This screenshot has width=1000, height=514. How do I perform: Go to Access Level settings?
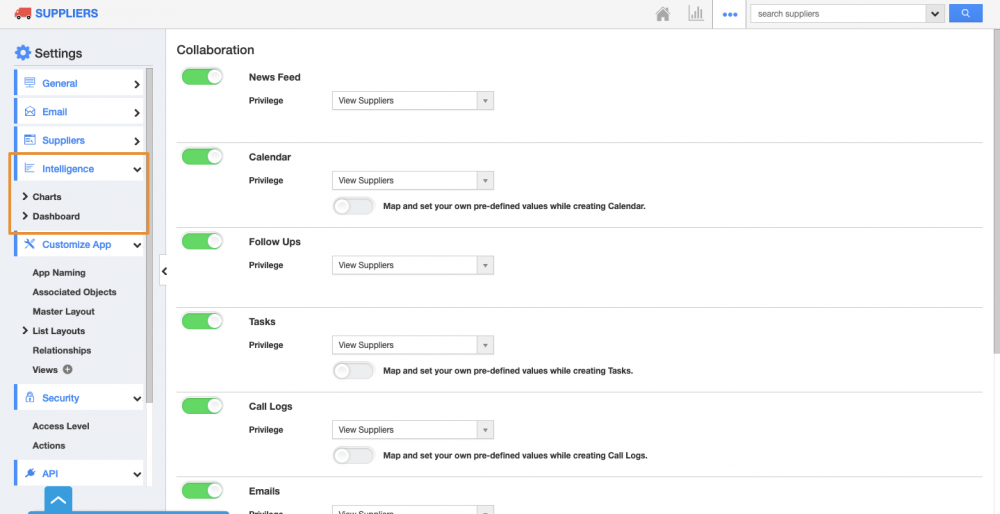click(61, 426)
